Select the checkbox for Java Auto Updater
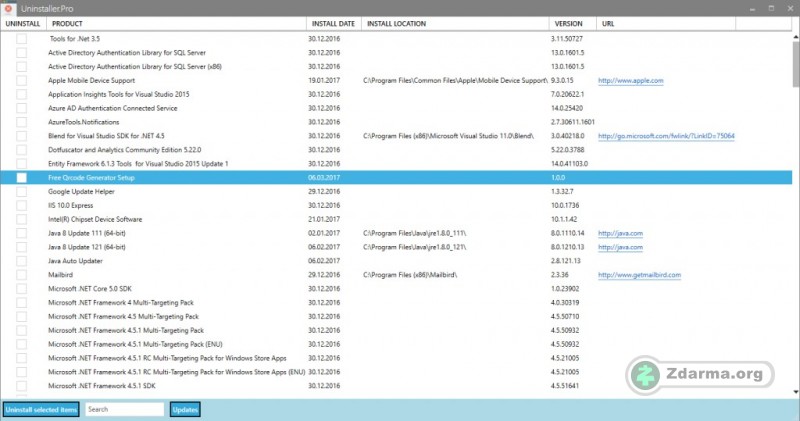Image resolution: width=800 pixels, height=421 pixels. 21,261
